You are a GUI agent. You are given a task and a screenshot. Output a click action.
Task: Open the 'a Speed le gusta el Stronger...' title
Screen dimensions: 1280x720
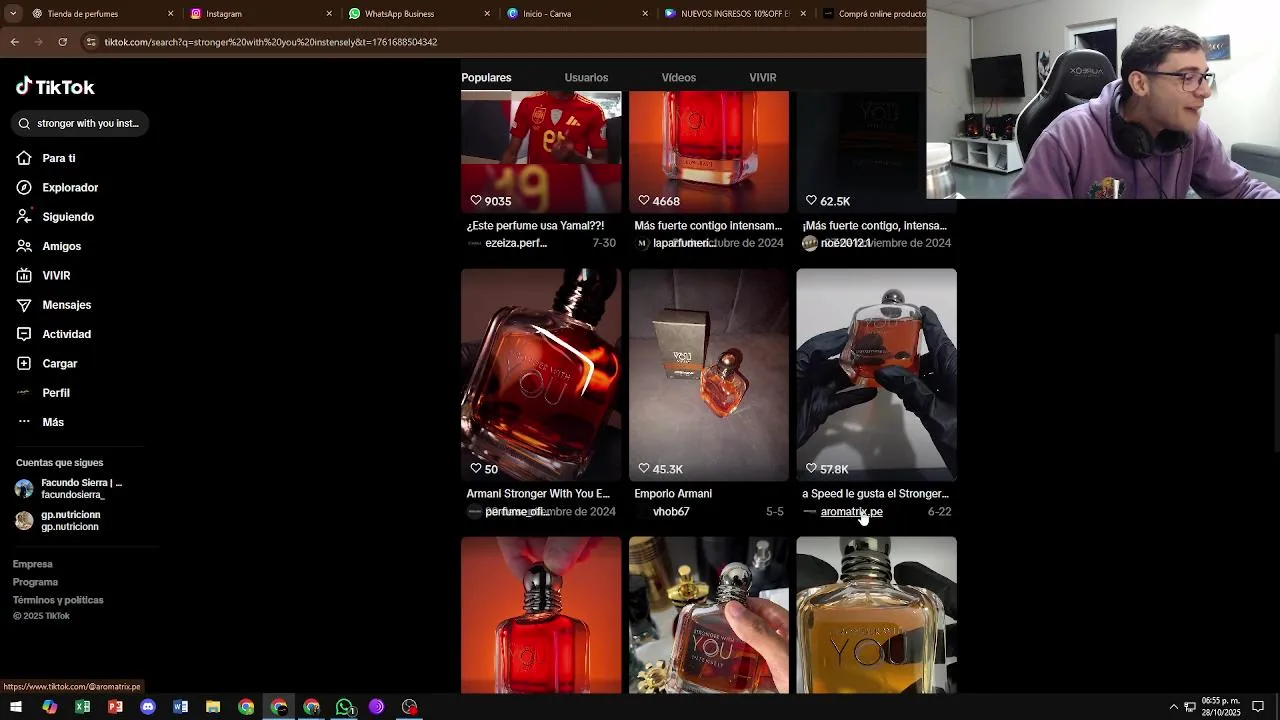tap(875, 494)
